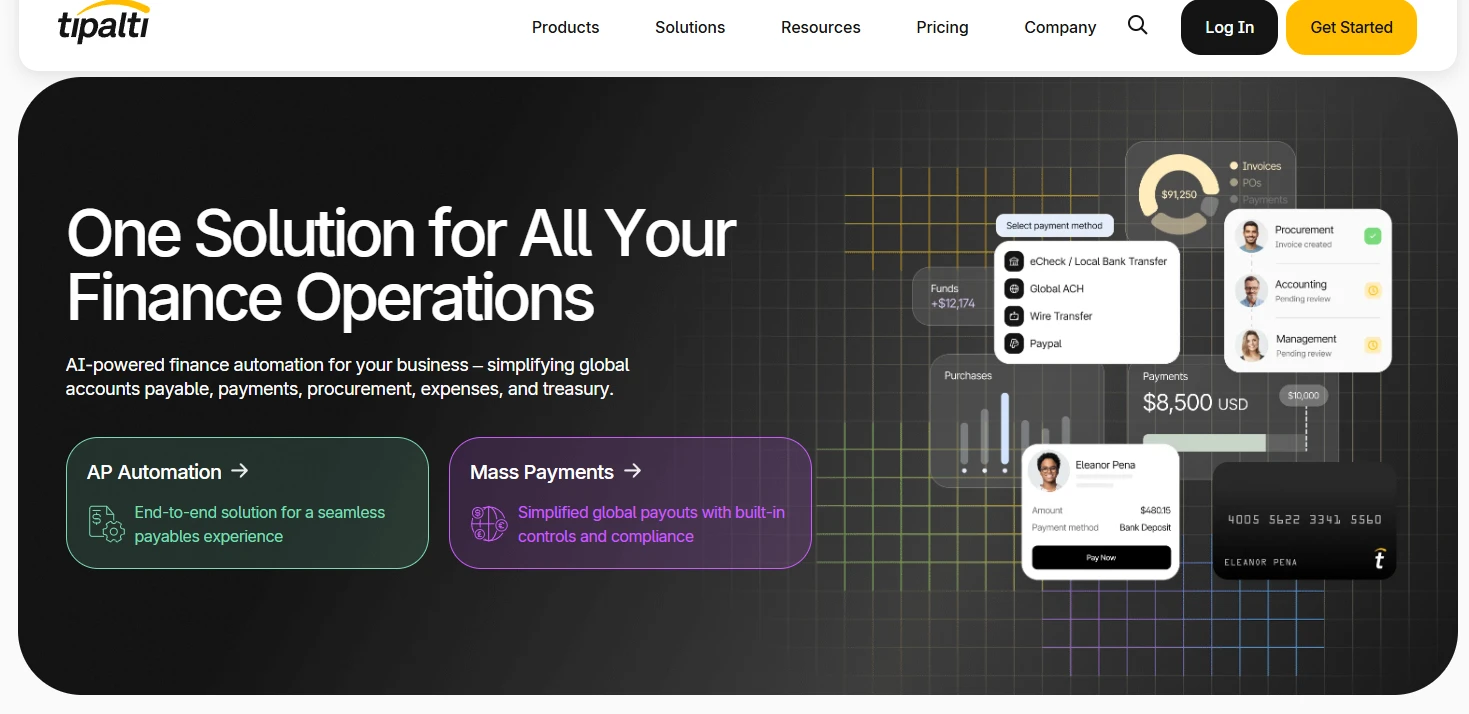The image size is (1469, 714).
Task: Click the Management pending clock icon
Action: pyautogui.click(x=1373, y=345)
